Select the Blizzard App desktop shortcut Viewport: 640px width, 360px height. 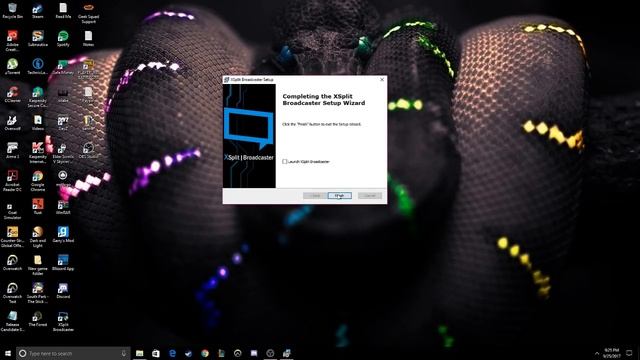coord(63,262)
